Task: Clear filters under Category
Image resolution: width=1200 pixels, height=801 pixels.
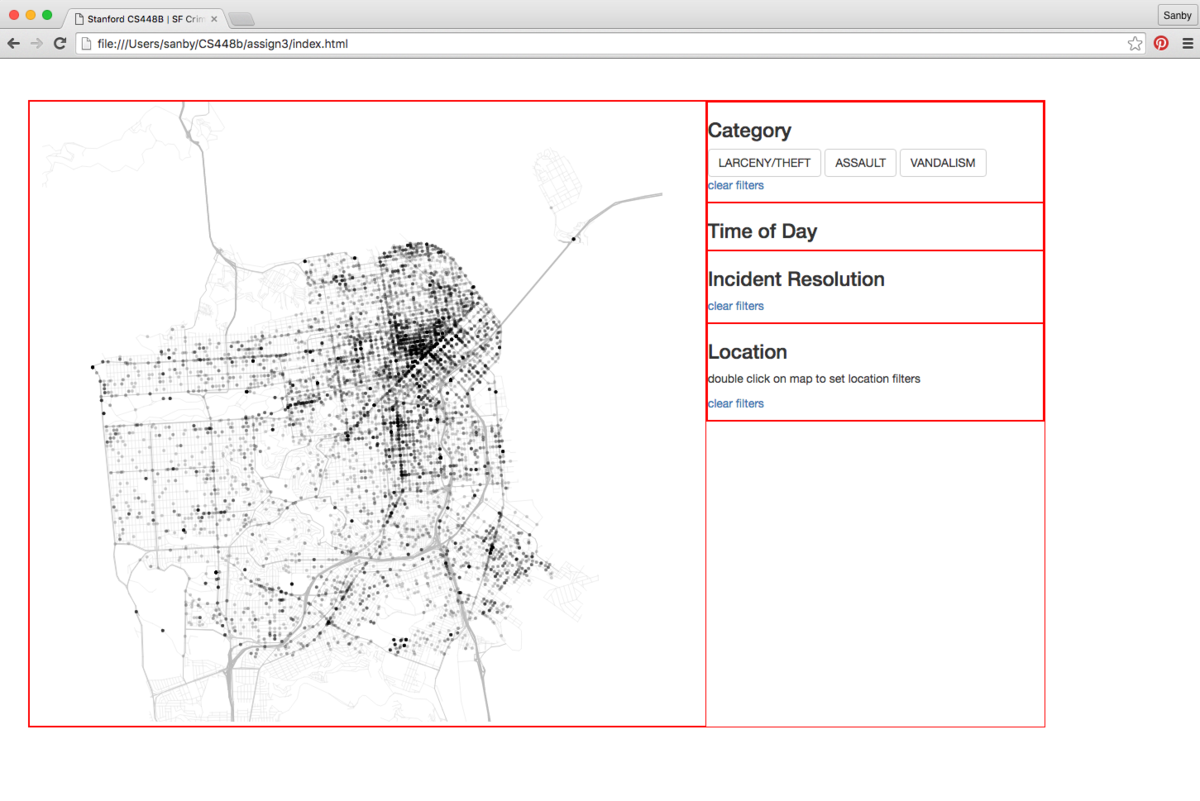Action: point(736,185)
